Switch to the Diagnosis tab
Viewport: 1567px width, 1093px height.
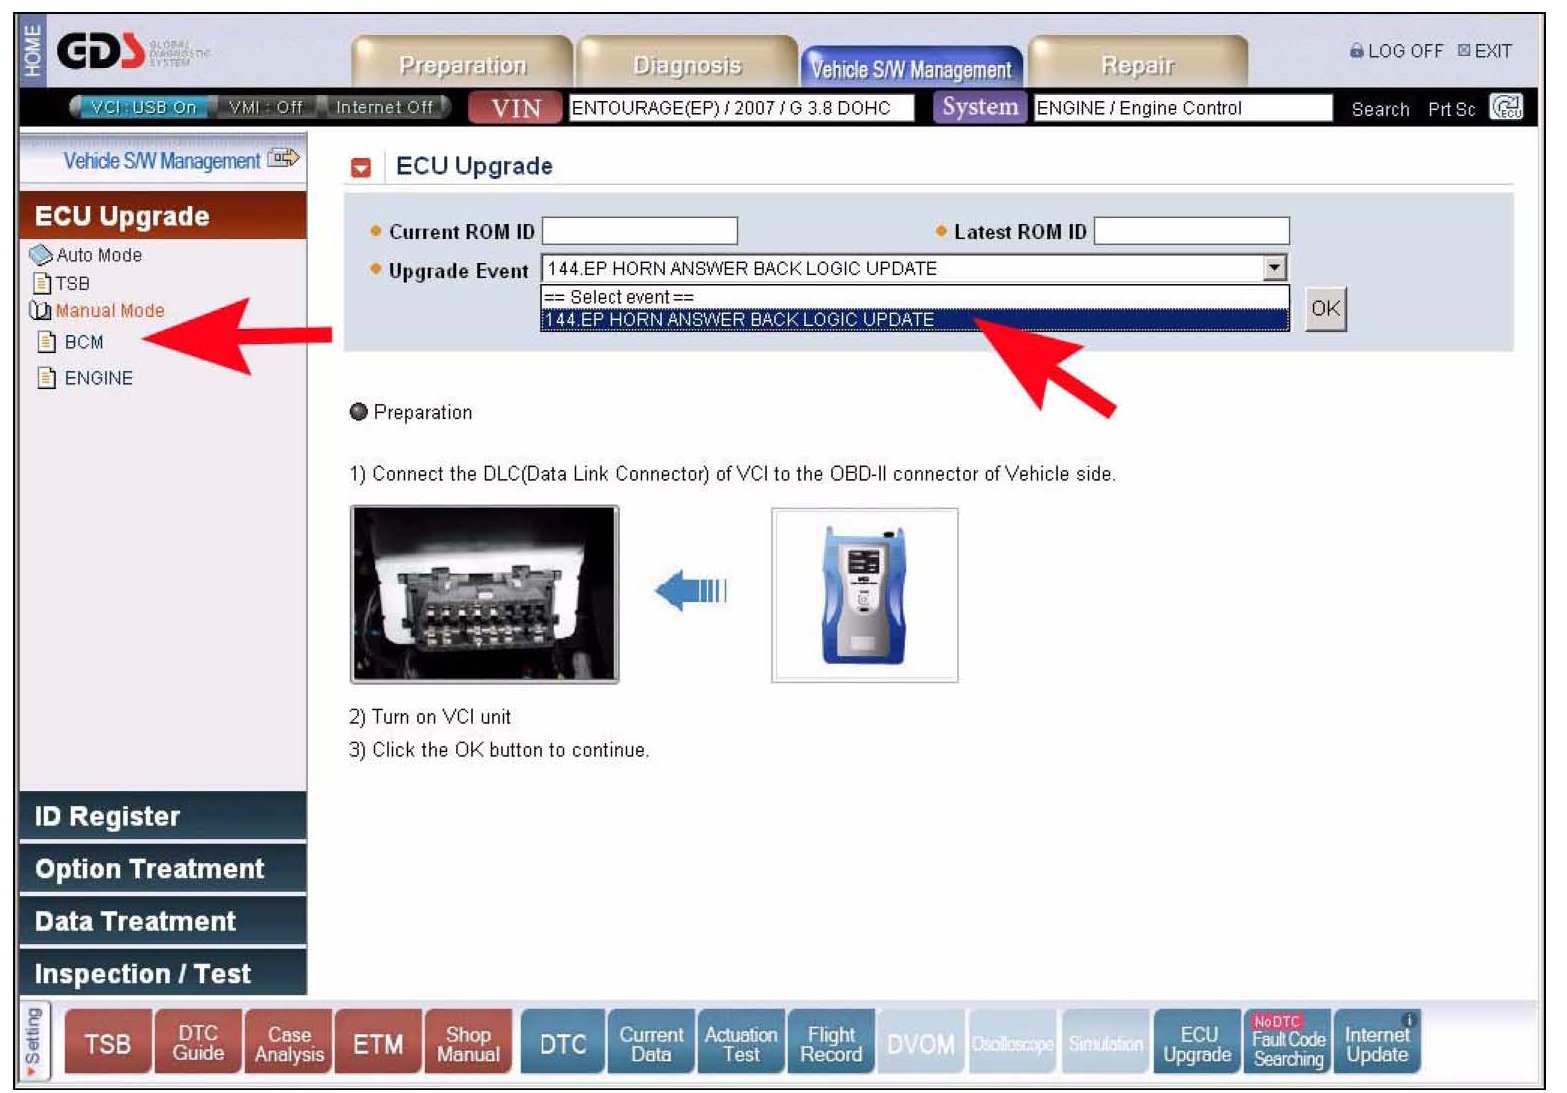[x=687, y=66]
